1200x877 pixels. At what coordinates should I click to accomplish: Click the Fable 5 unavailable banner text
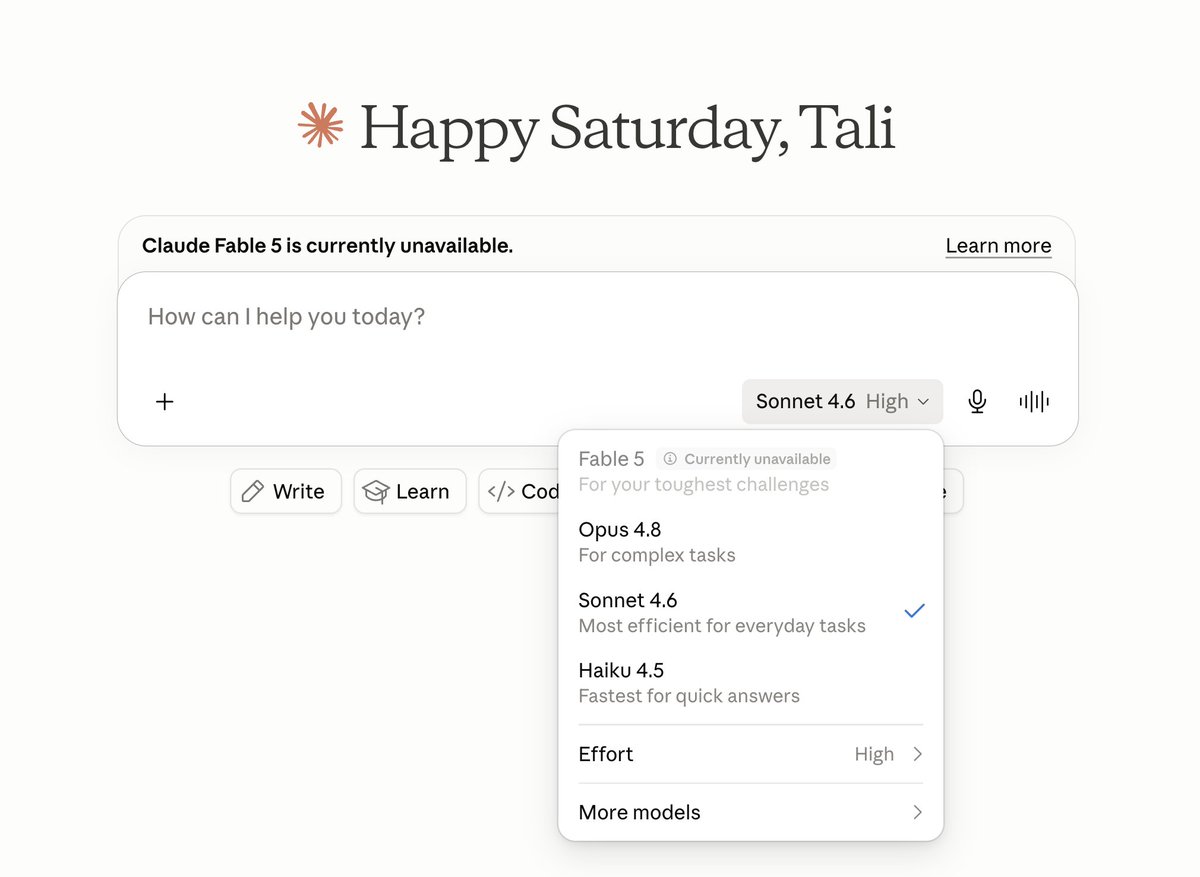click(x=327, y=246)
